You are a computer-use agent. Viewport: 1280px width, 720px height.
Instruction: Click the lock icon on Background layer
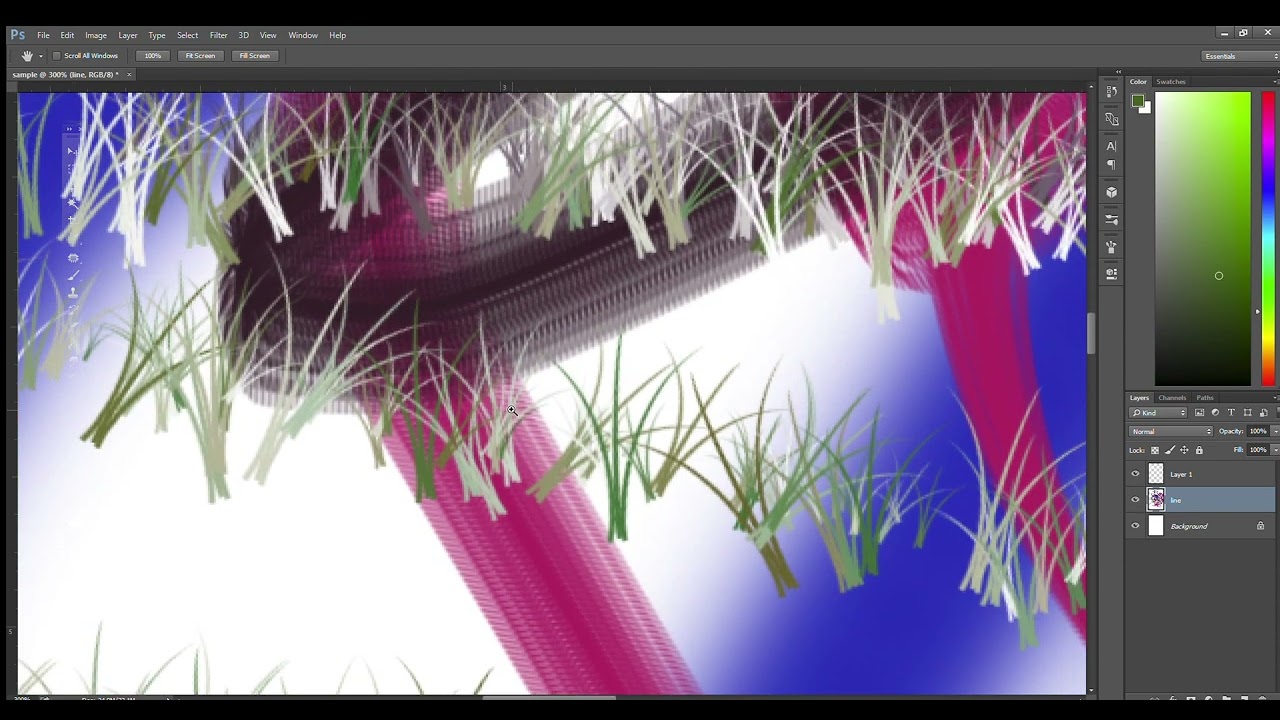[x=1260, y=526]
